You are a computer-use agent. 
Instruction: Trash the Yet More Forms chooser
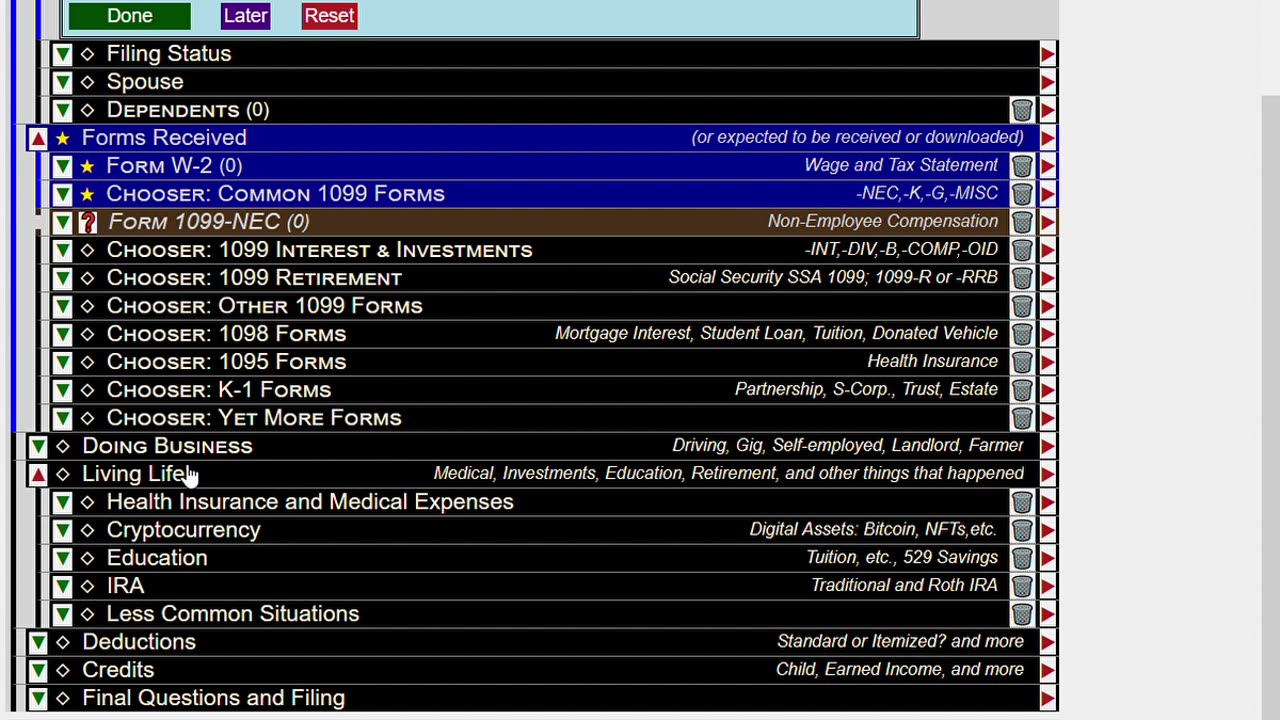point(1021,418)
